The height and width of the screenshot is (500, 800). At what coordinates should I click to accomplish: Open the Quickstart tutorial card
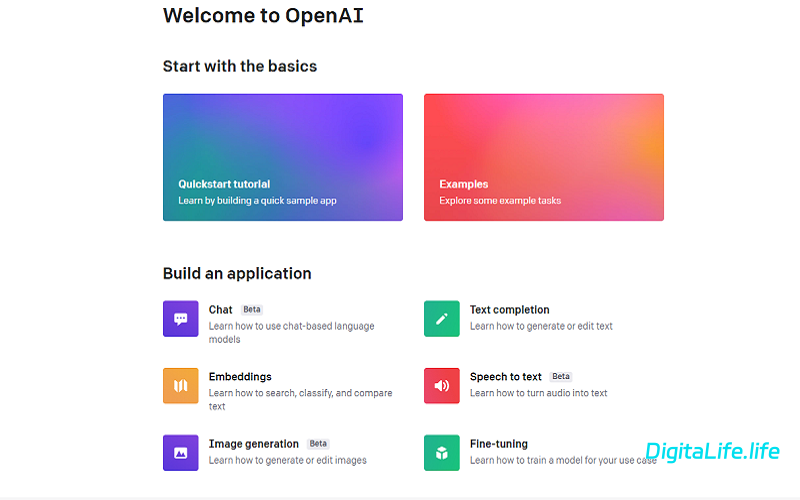[x=282, y=157]
